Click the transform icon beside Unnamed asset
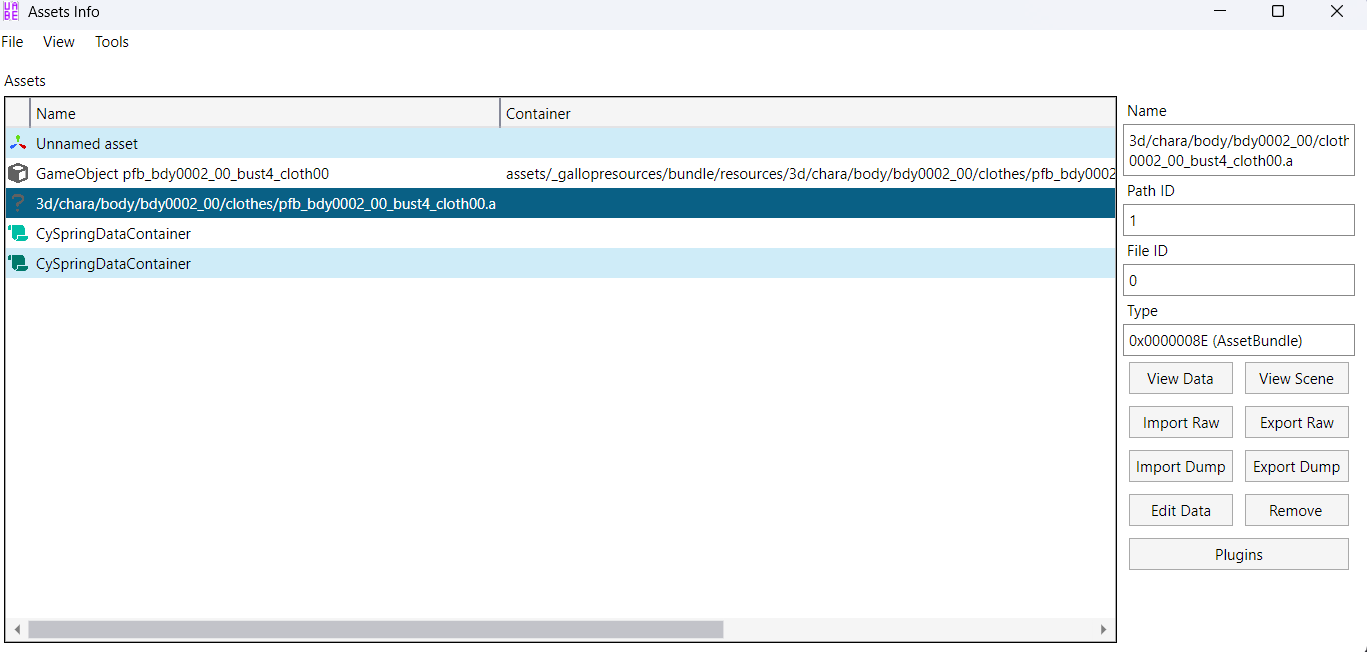 tap(17, 143)
